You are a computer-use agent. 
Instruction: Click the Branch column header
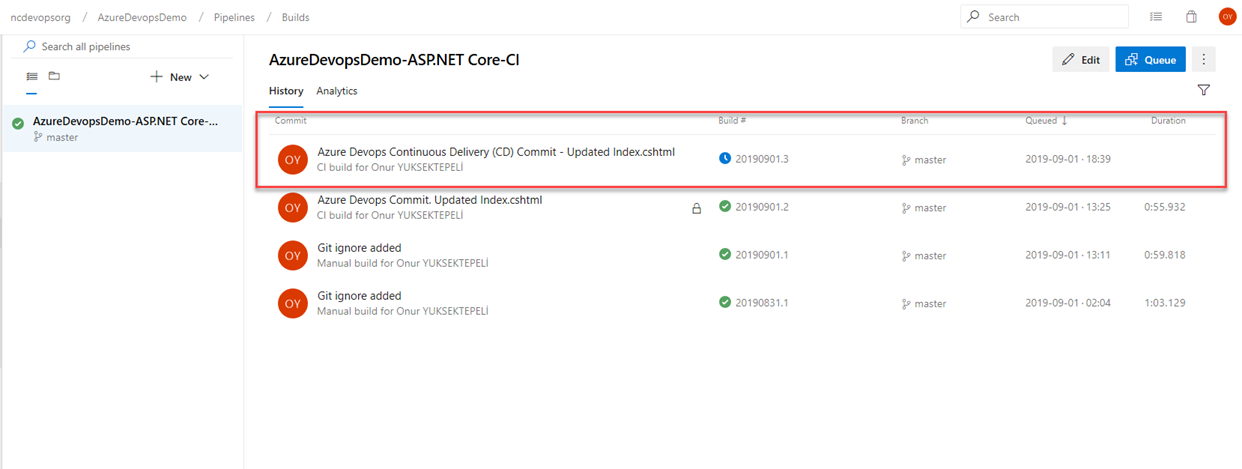(914, 120)
